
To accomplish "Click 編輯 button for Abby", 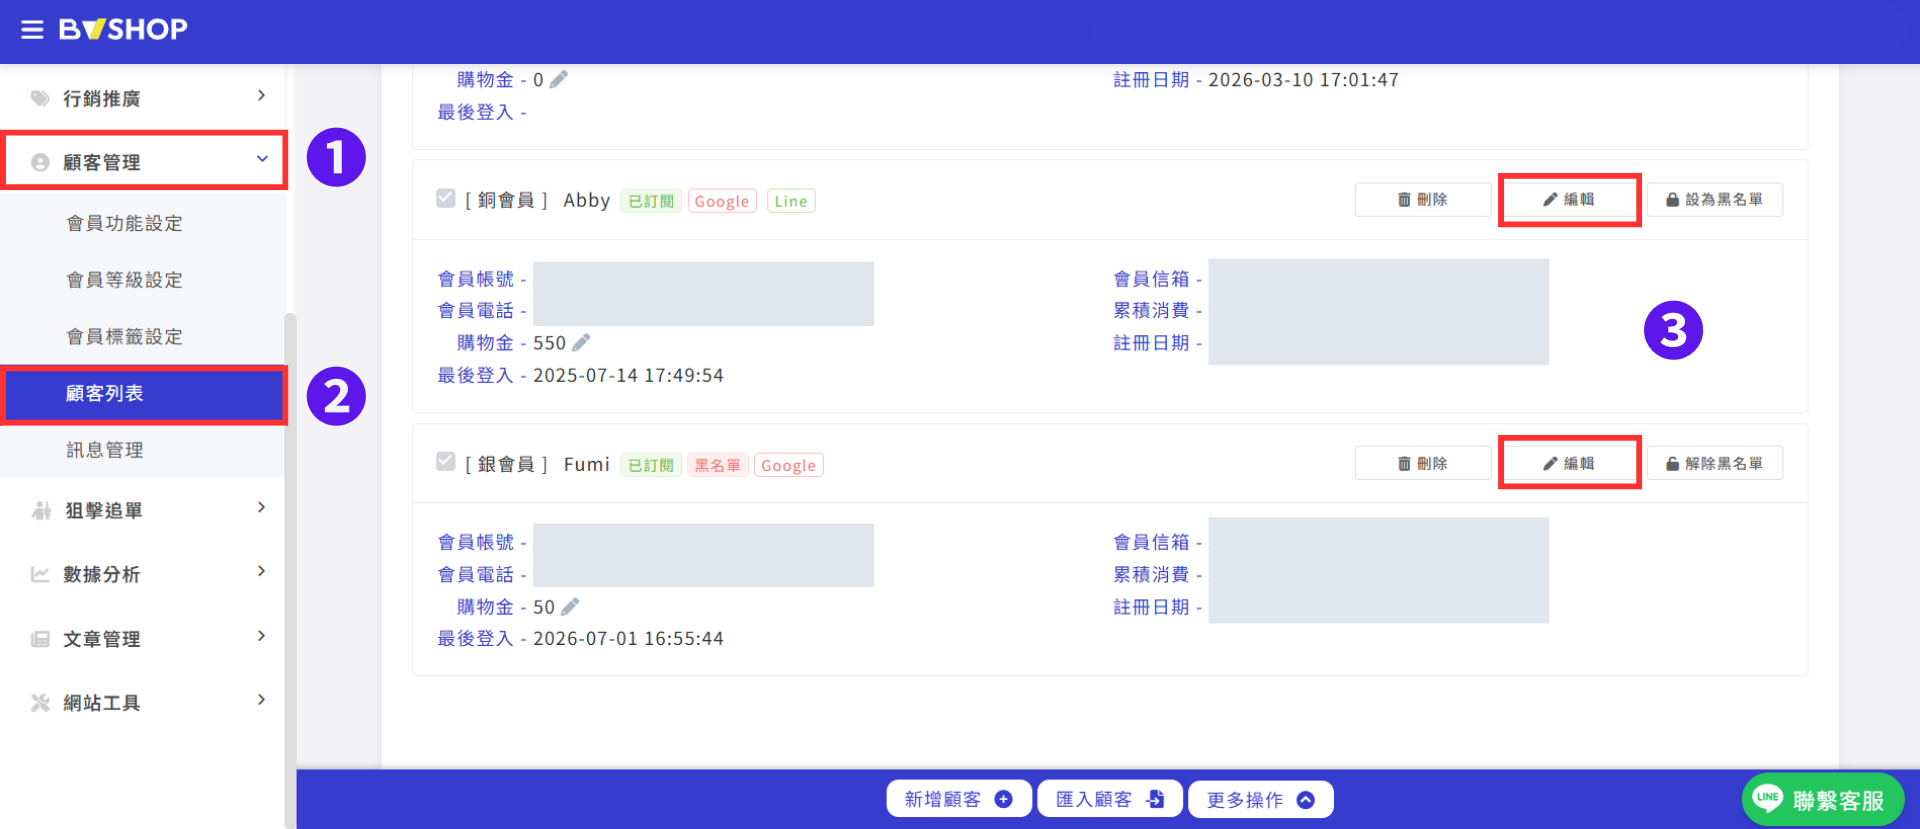I will [1569, 199].
